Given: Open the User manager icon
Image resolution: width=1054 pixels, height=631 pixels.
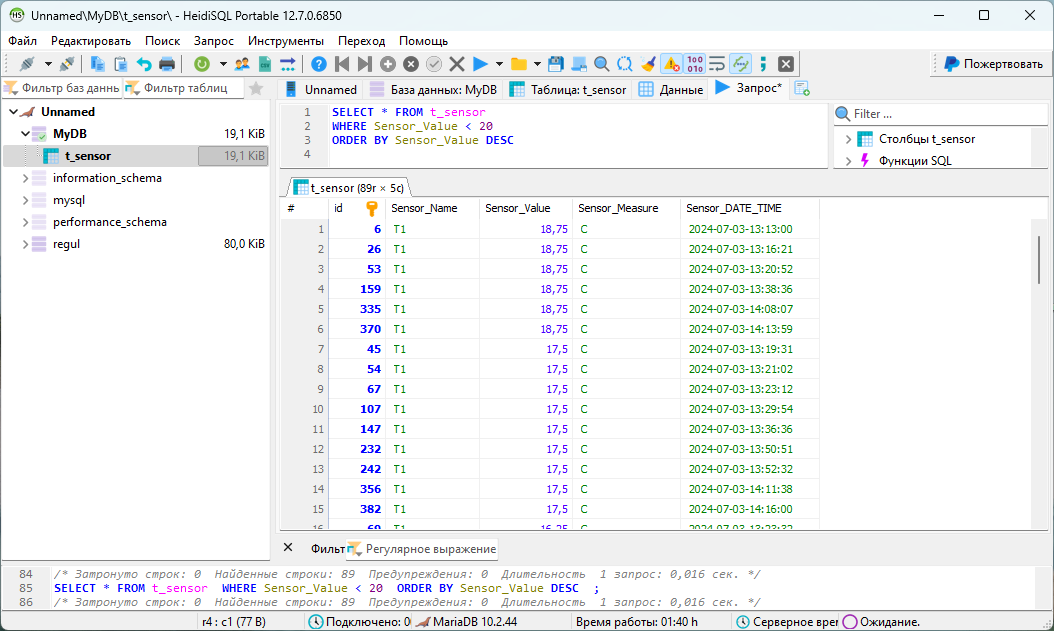Looking at the screenshot, I should [x=242, y=64].
